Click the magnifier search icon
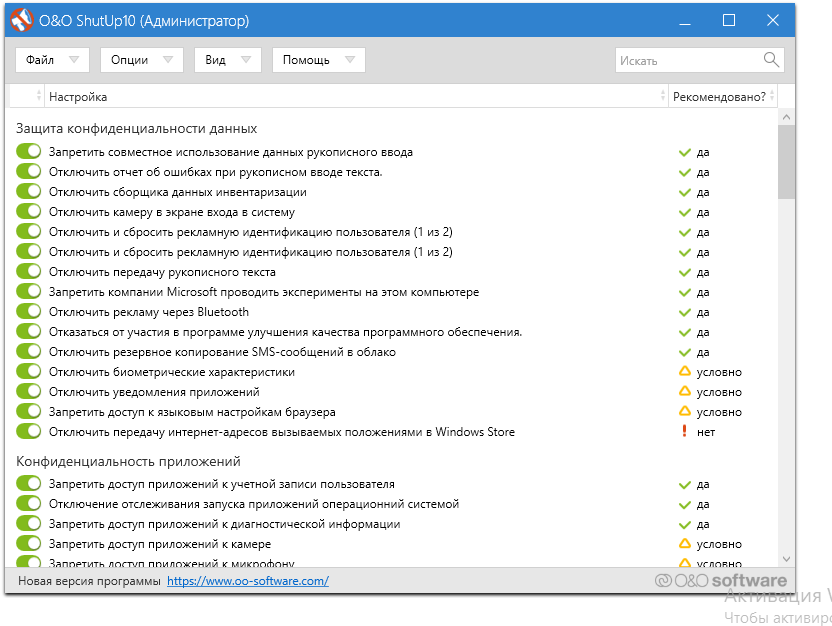The width and height of the screenshot is (832, 626). 772,59
